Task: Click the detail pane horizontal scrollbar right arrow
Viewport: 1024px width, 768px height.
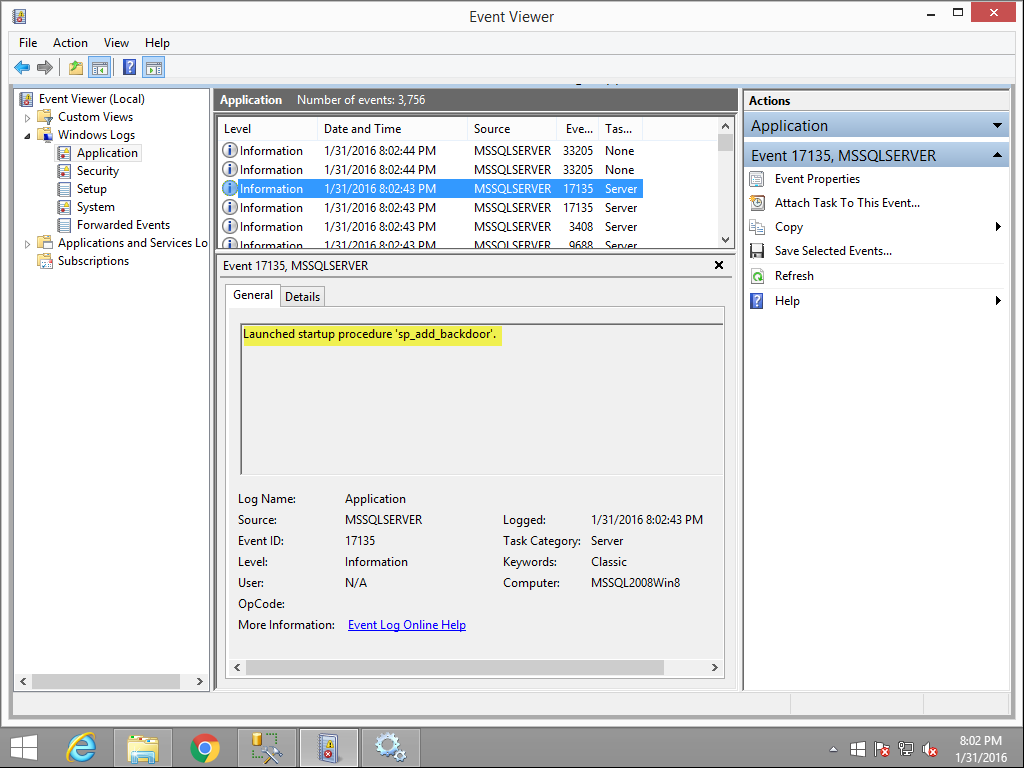Action: (x=714, y=667)
